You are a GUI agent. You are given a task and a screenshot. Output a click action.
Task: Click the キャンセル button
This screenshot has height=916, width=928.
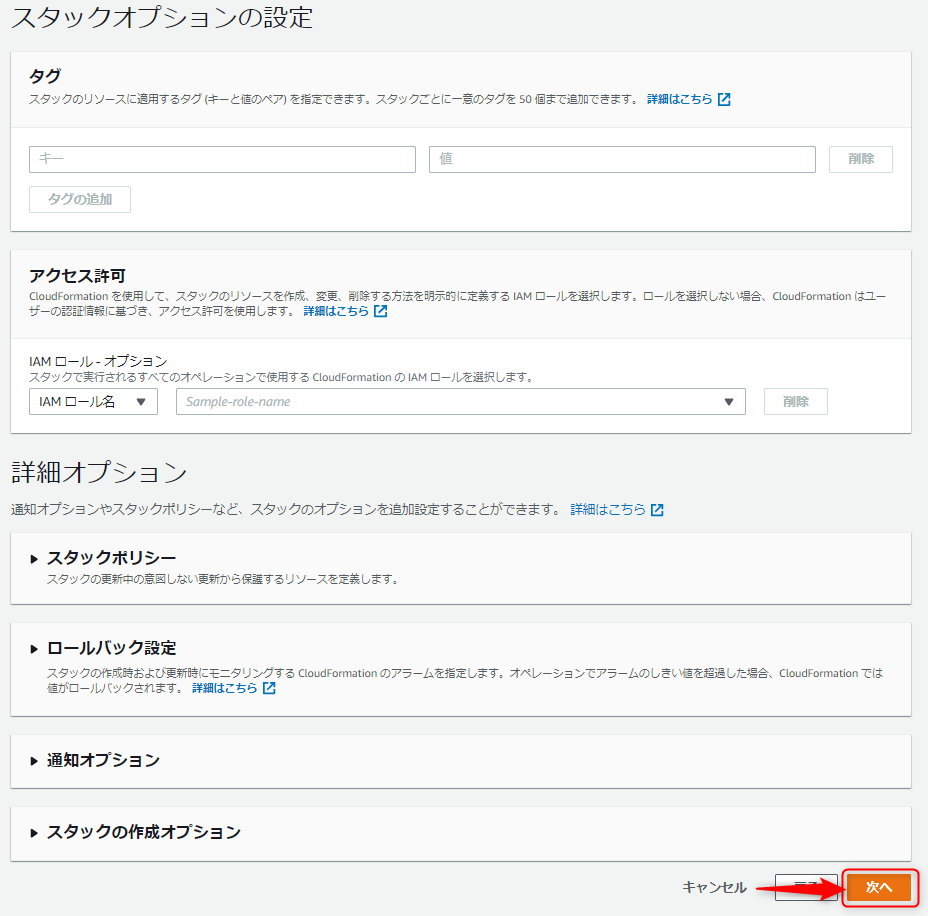point(714,887)
